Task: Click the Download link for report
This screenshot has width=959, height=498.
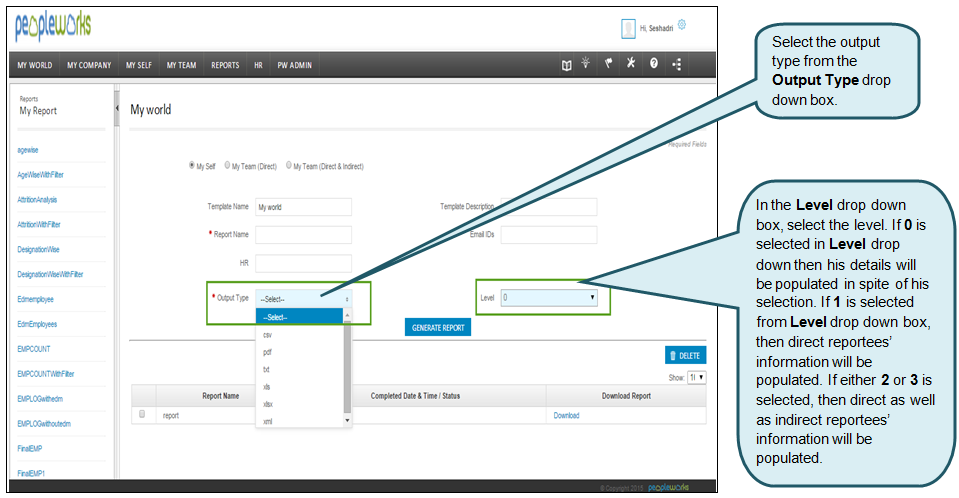Action: pos(566,415)
